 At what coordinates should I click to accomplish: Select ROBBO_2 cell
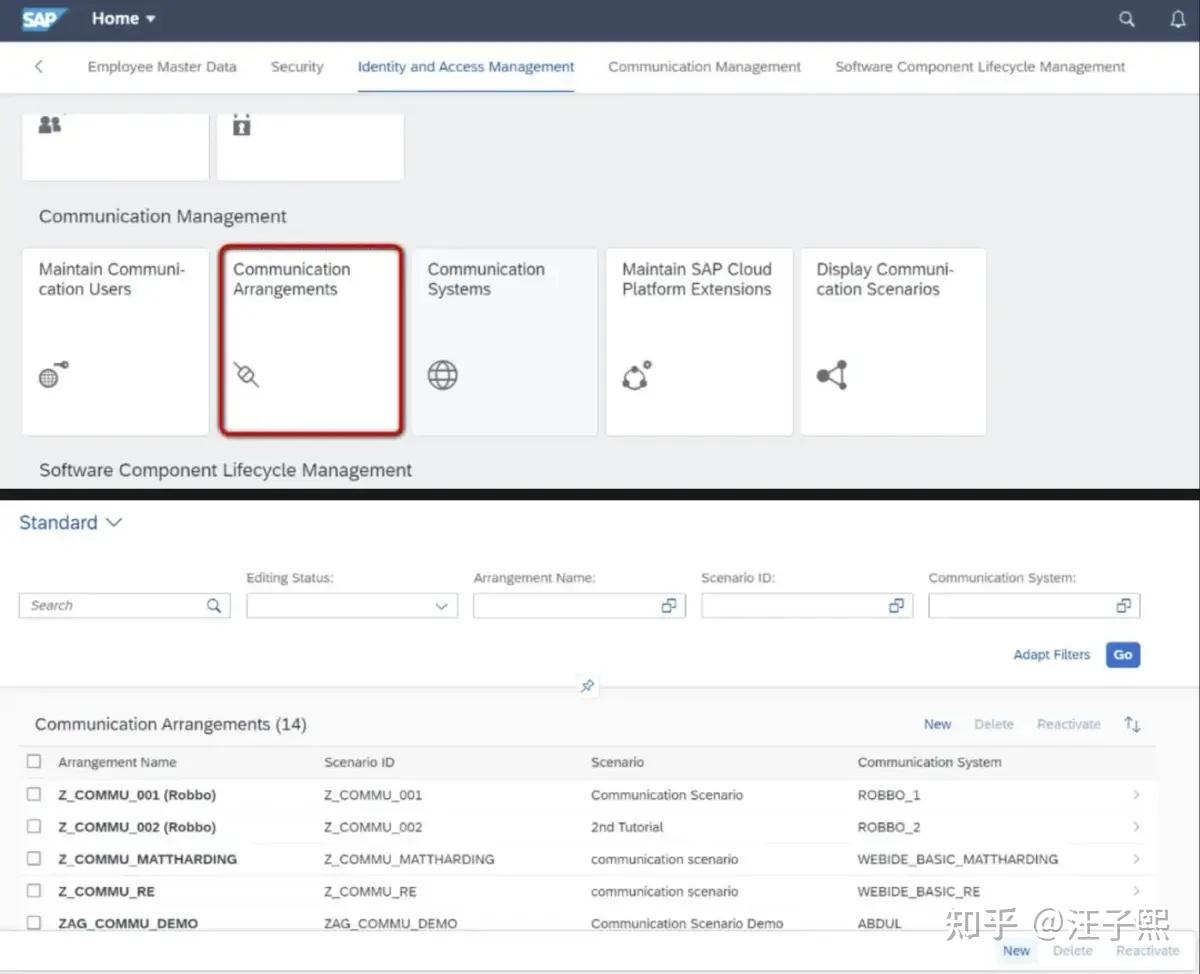click(889, 827)
